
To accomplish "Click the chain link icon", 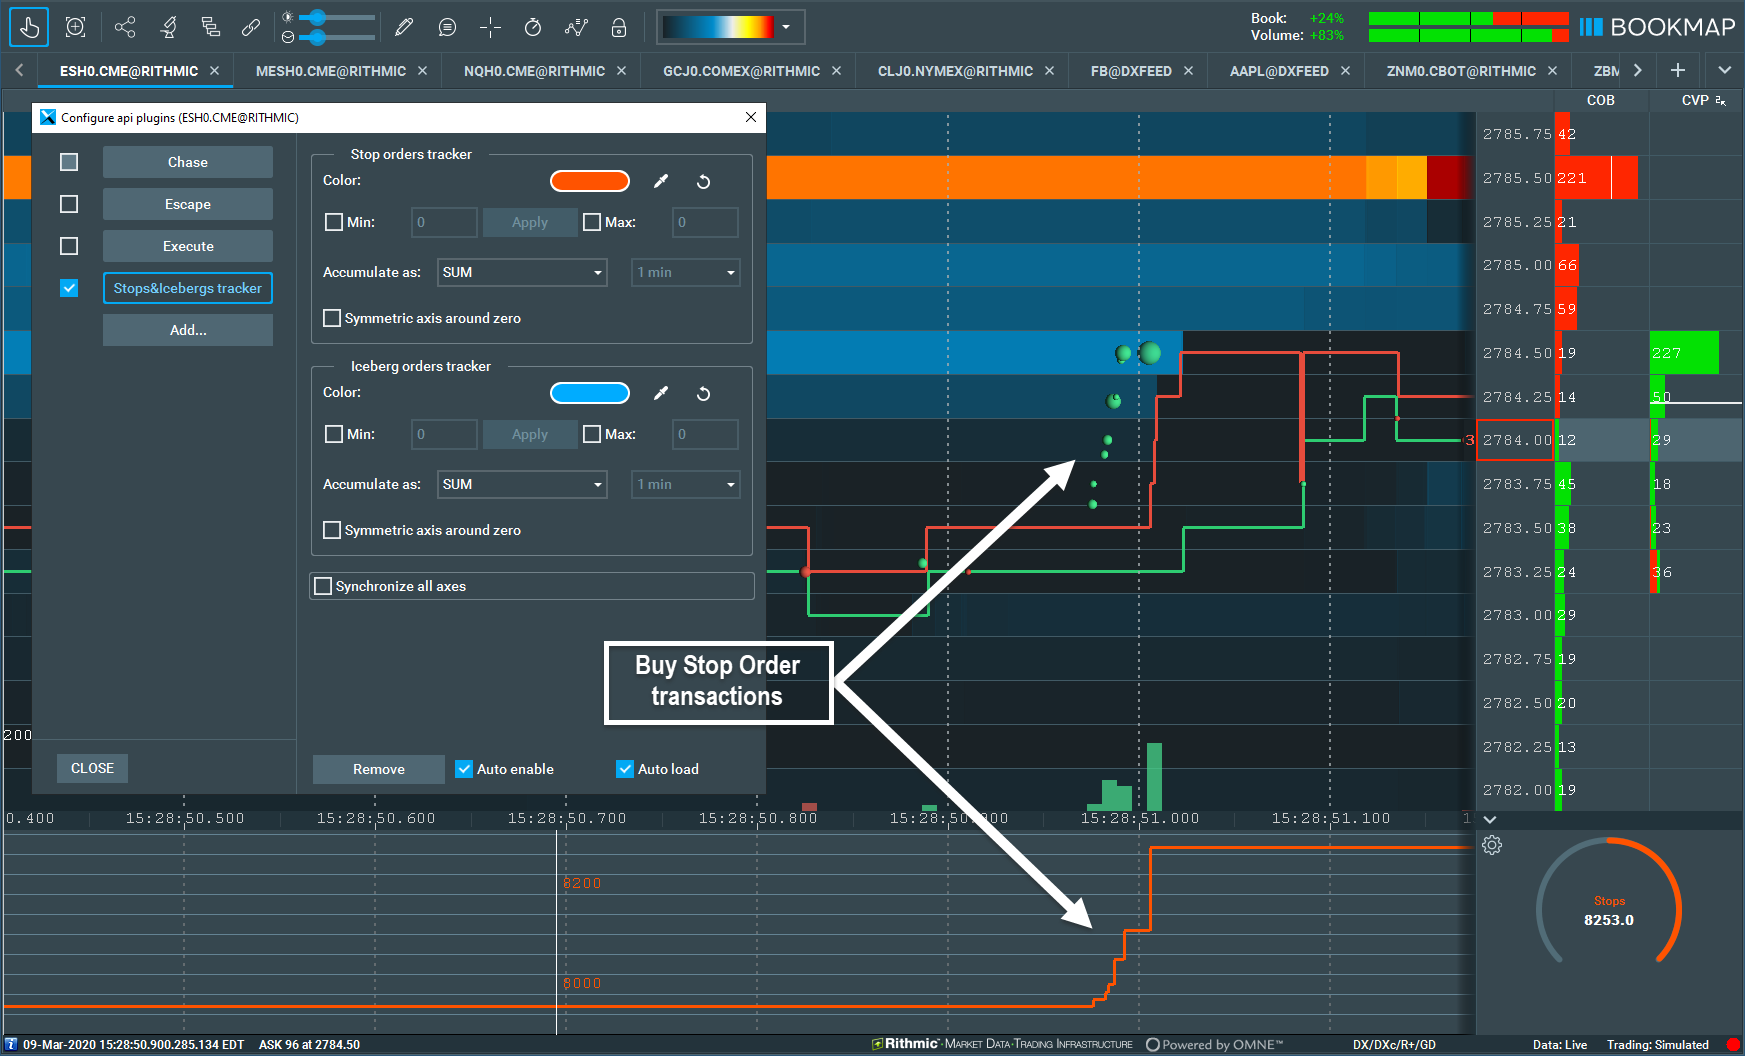I will point(251,27).
